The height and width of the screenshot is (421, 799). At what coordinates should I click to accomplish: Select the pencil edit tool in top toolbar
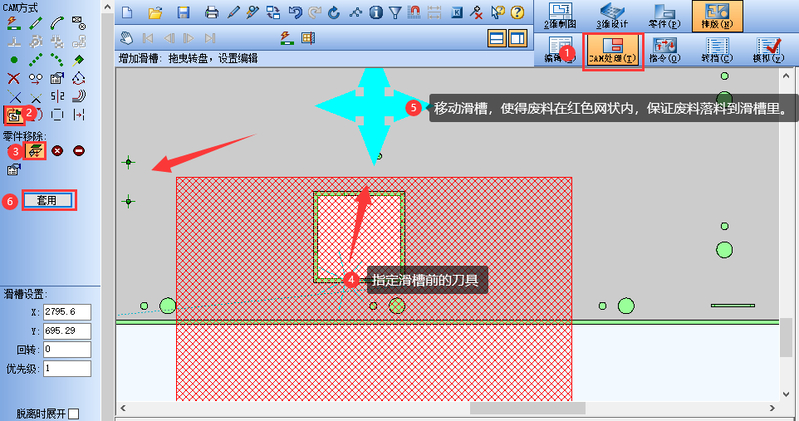point(233,13)
